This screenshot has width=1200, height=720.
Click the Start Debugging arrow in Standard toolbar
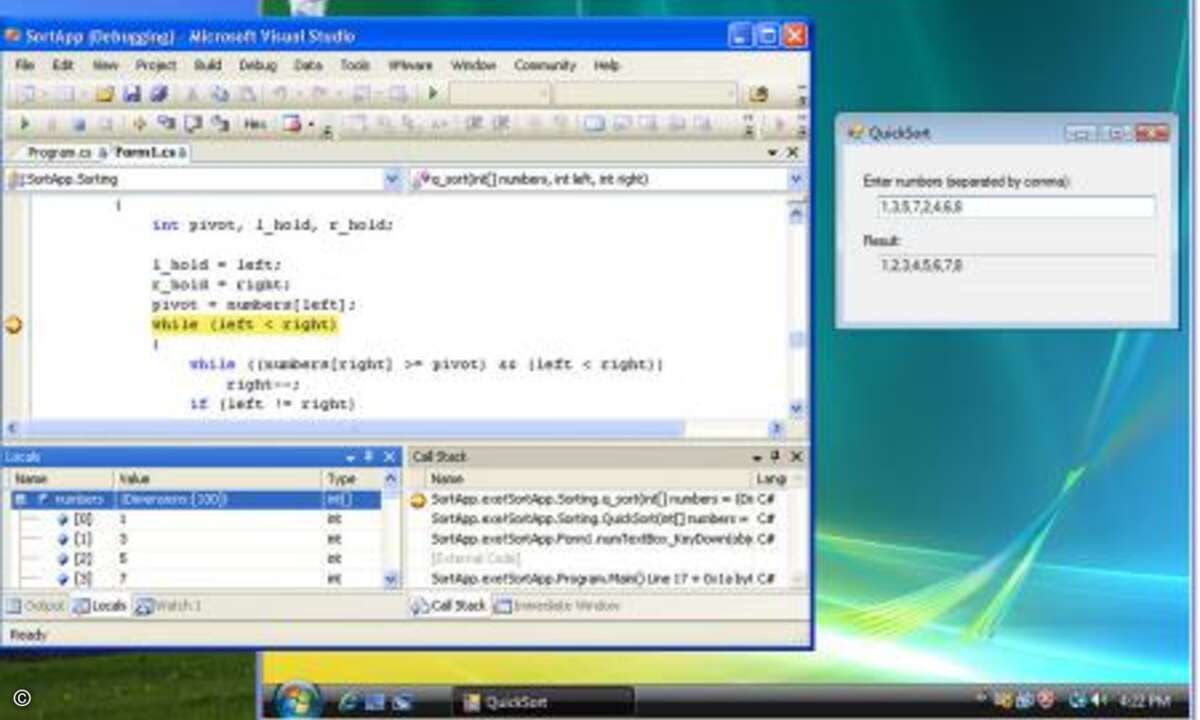pyautogui.click(x=433, y=94)
